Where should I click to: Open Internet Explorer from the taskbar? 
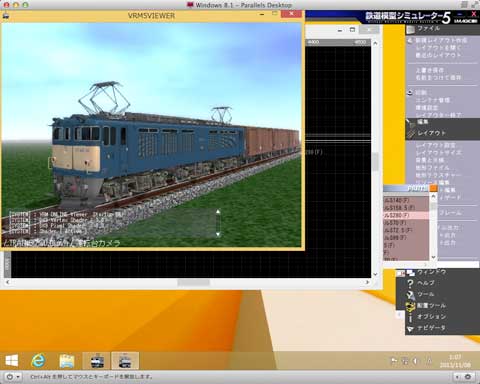click(38, 361)
